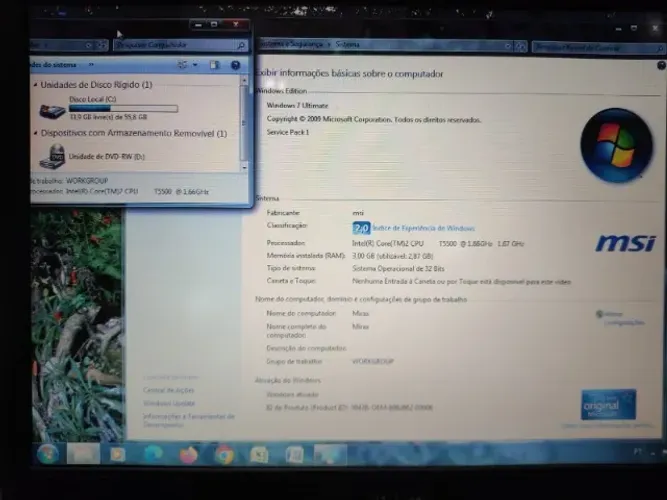Click the Windows 7 Ultimate text
Screen dimensions: 667x500
[297, 106]
